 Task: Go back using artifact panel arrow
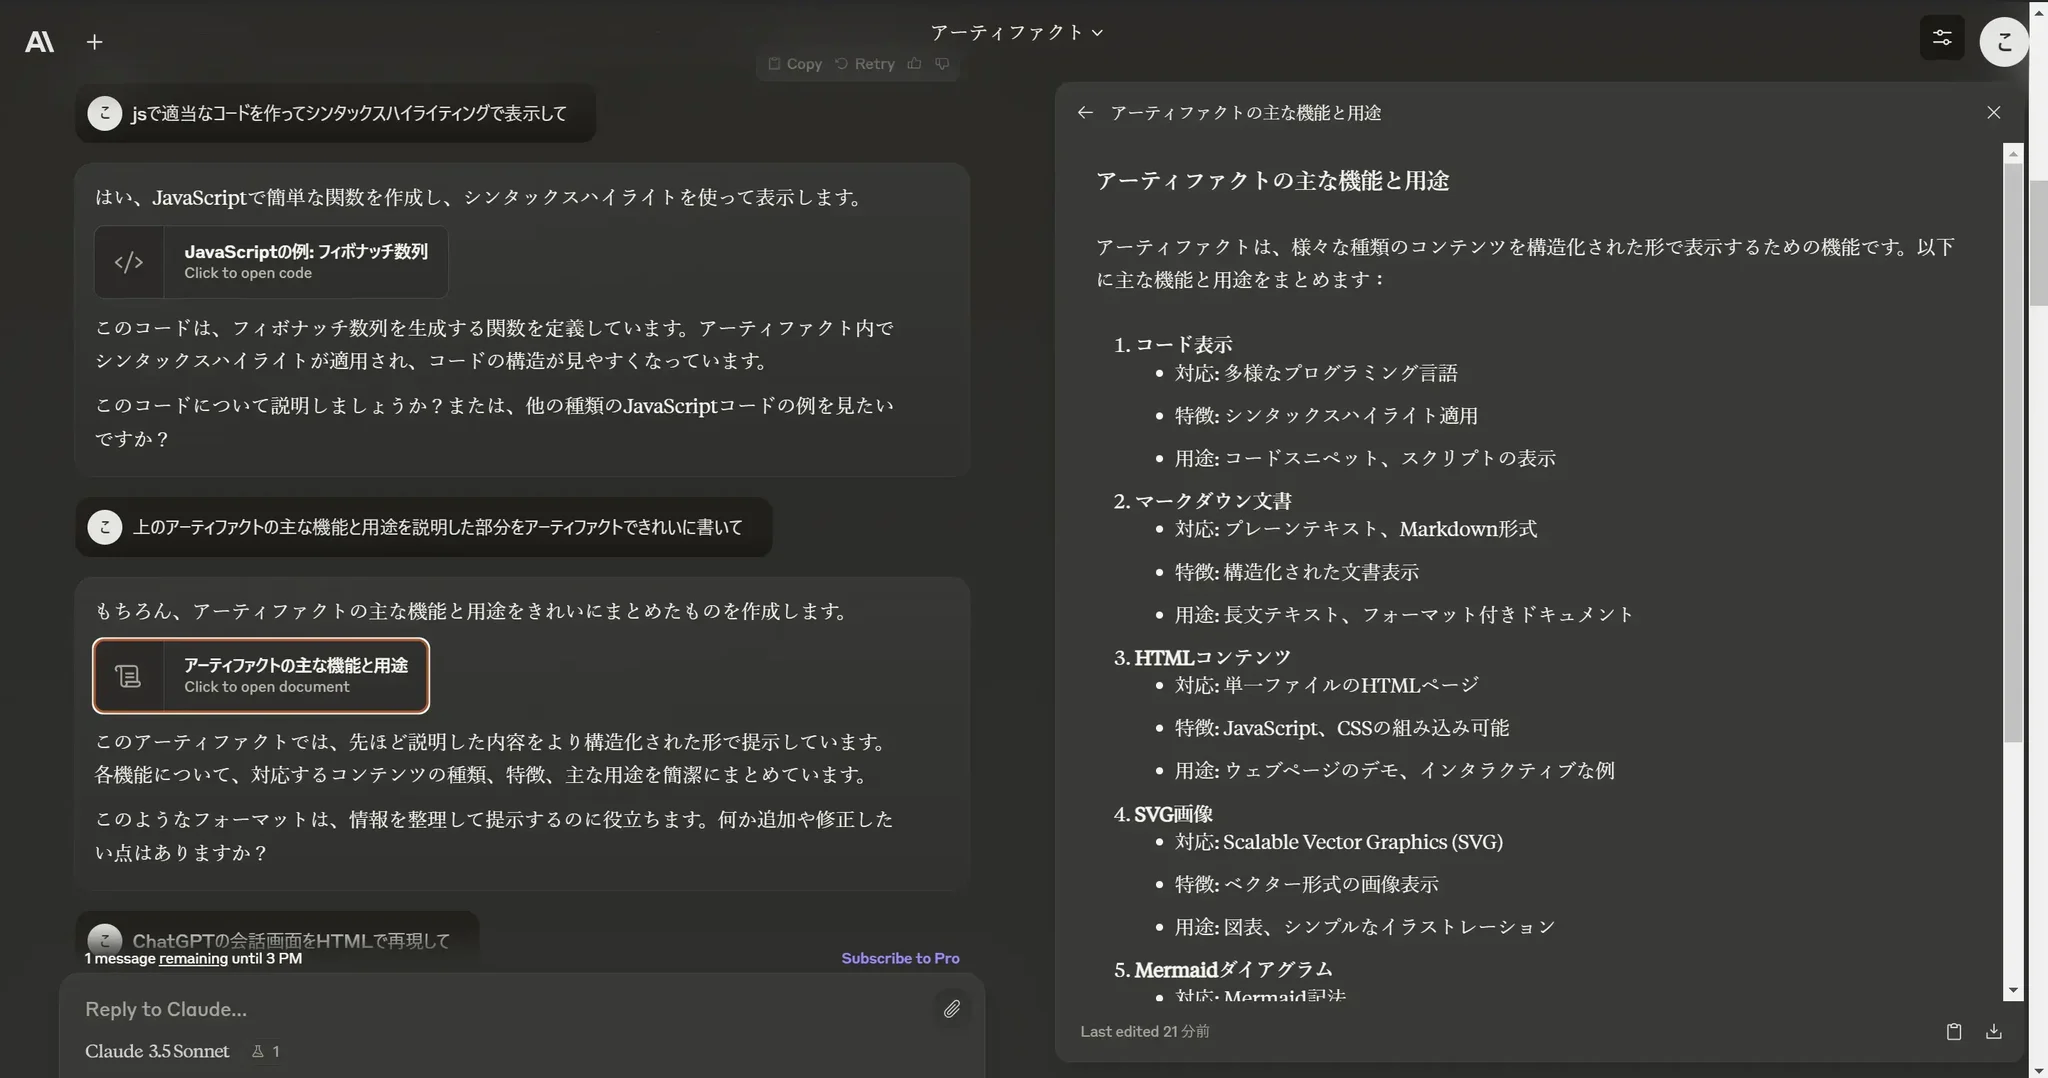(x=1085, y=113)
